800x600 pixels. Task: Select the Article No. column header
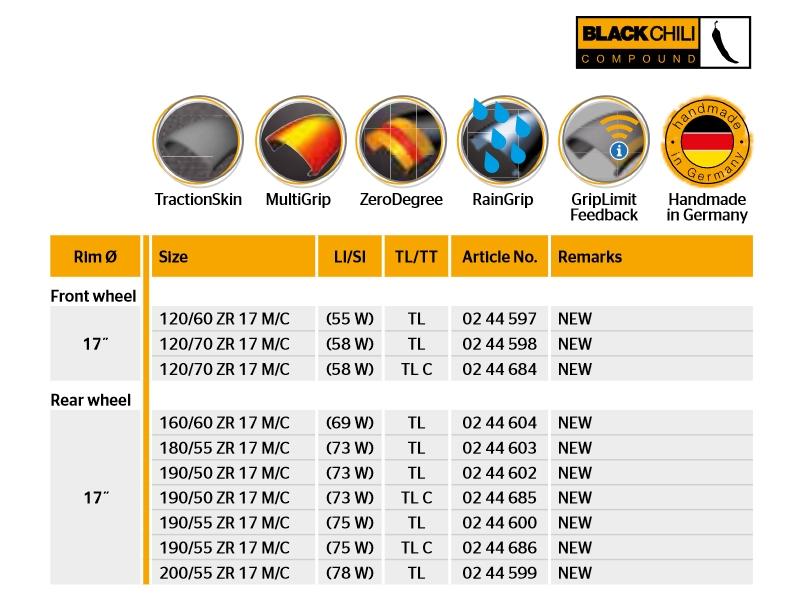tap(499, 257)
